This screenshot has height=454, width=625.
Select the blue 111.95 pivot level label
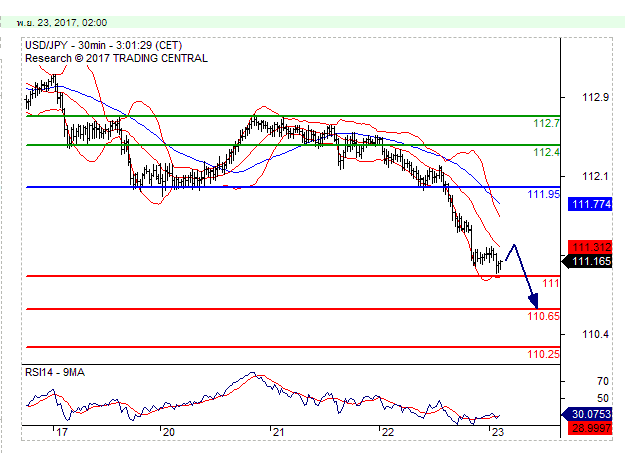pyautogui.click(x=544, y=195)
